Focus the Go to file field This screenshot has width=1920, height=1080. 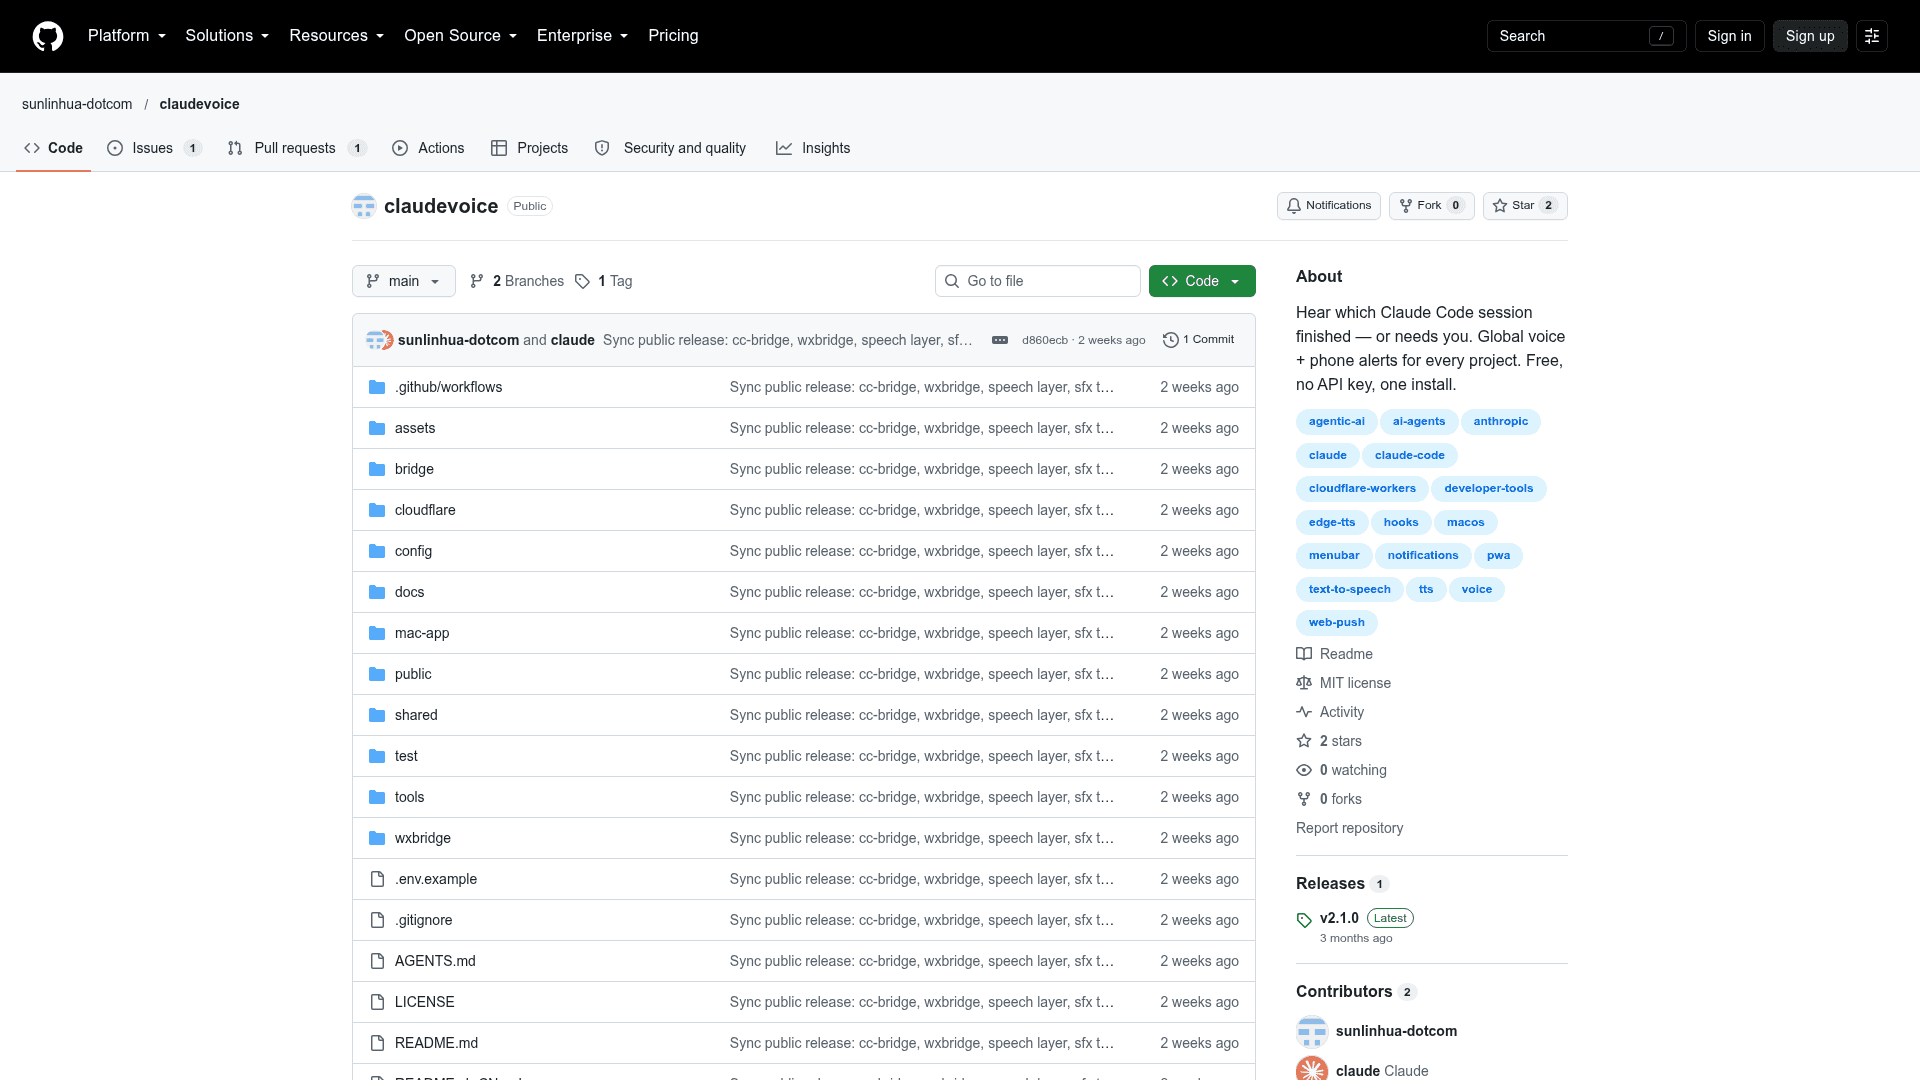tap(1038, 281)
